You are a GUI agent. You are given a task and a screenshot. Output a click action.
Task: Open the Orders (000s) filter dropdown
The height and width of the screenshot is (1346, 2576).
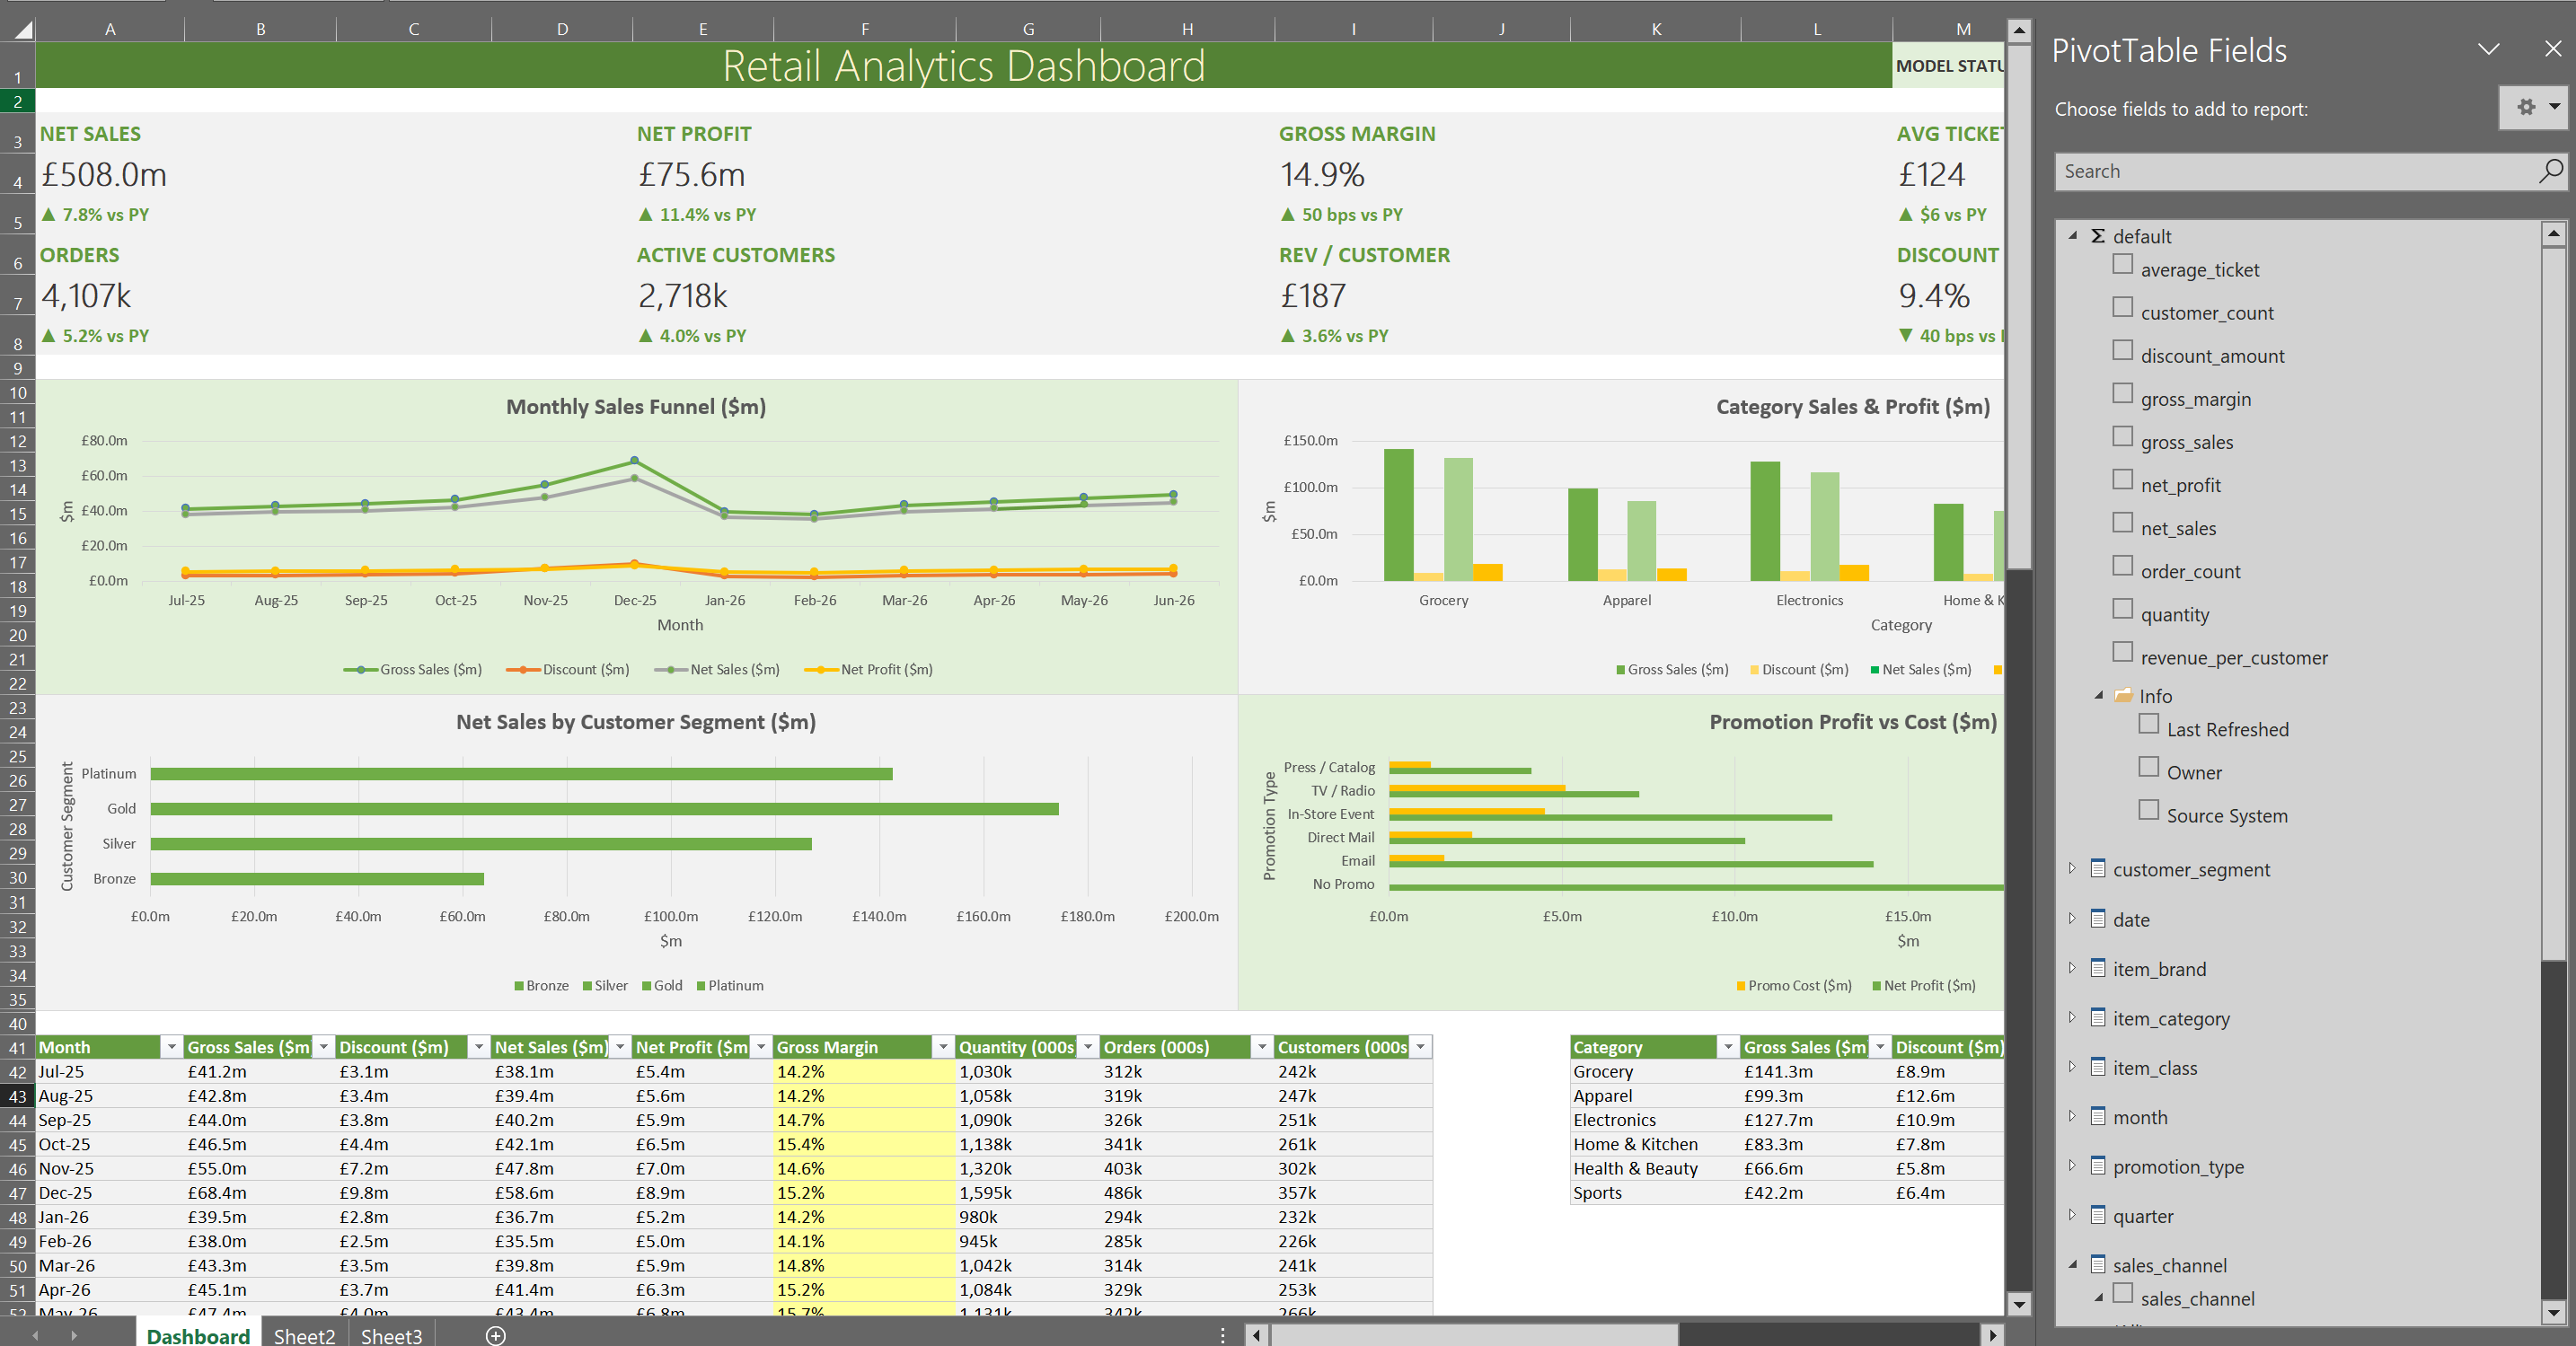pos(1262,1047)
